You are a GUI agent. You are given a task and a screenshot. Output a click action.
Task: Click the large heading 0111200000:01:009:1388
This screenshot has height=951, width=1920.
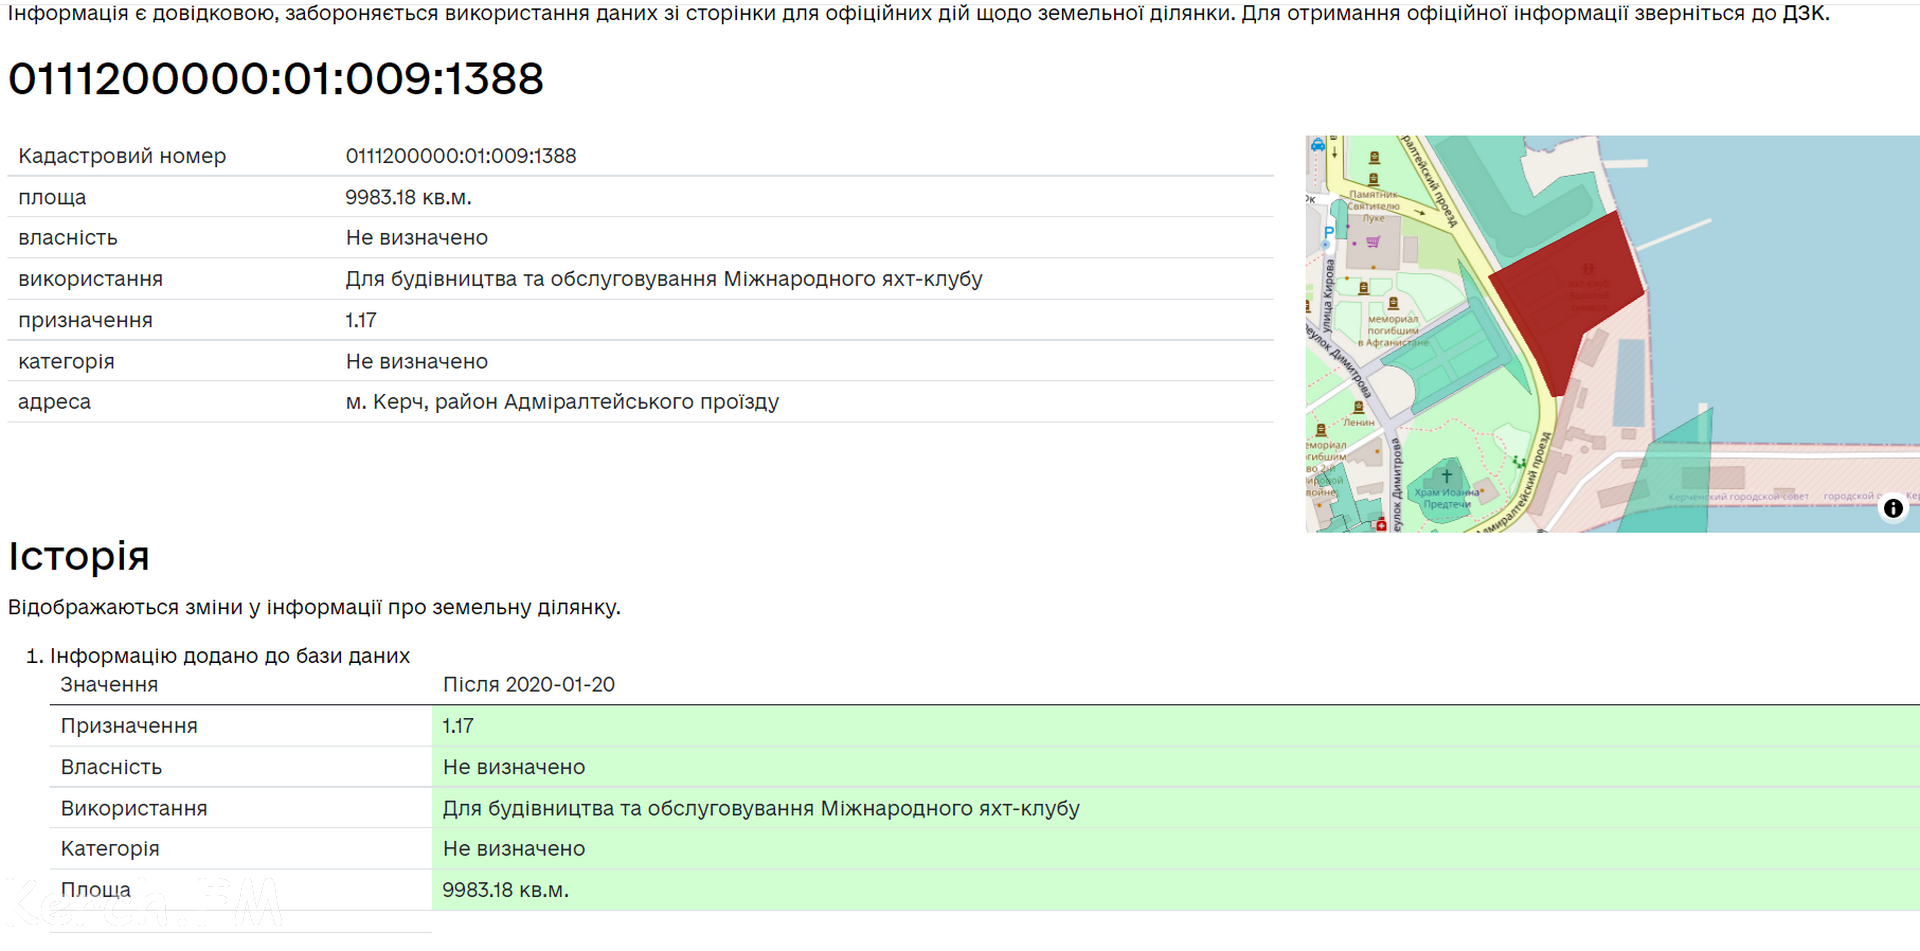[276, 79]
